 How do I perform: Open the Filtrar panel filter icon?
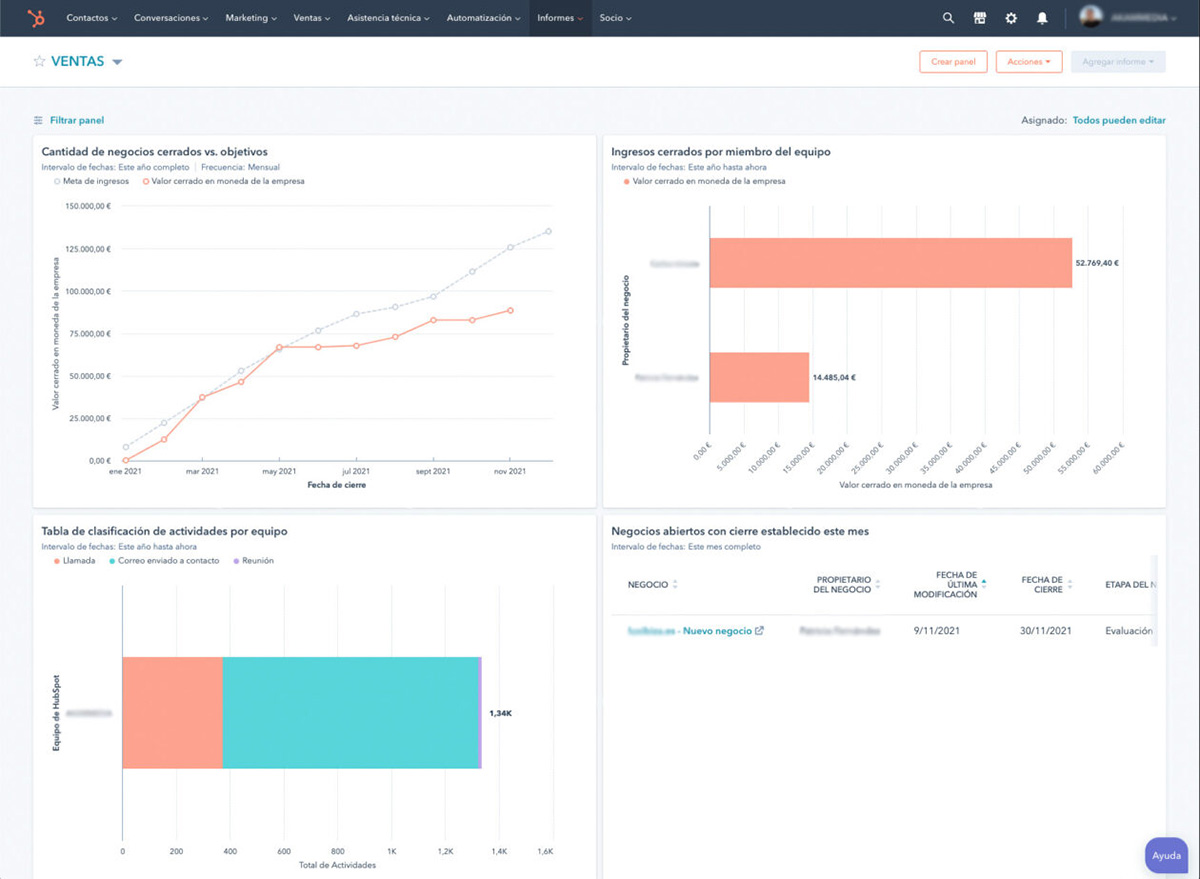(x=38, y=120)
